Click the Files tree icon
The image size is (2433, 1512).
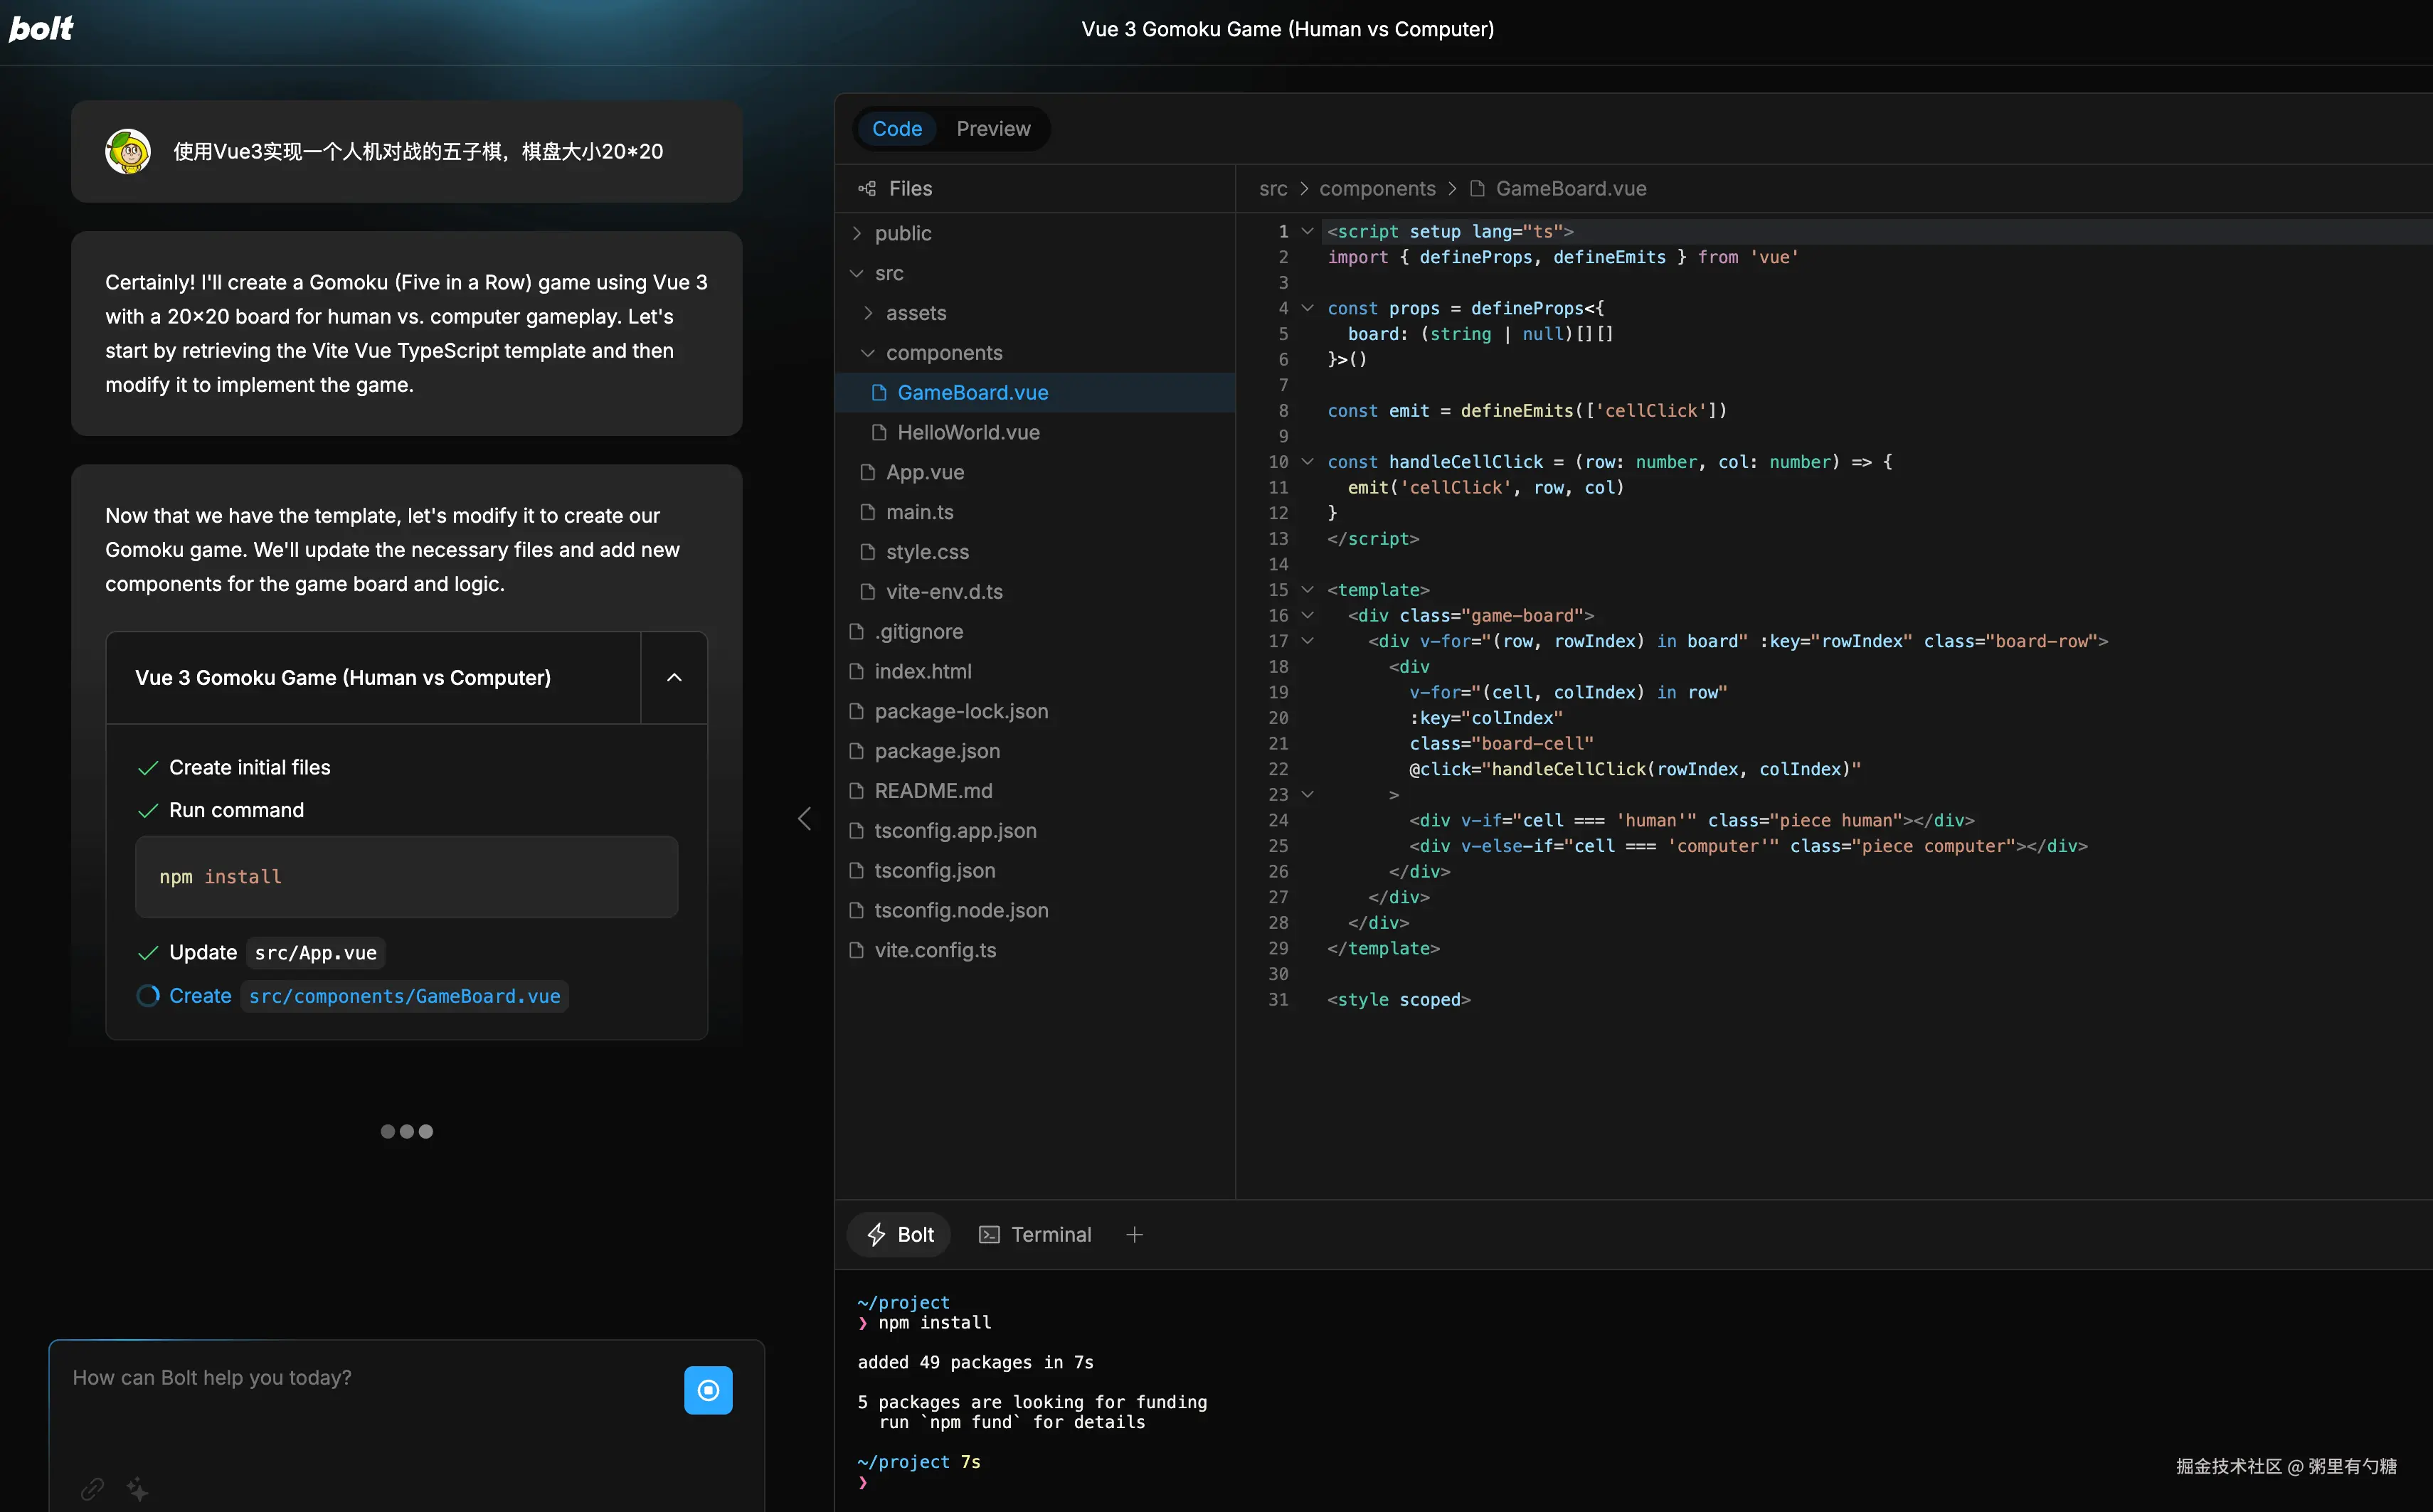(x=867, y=188)
